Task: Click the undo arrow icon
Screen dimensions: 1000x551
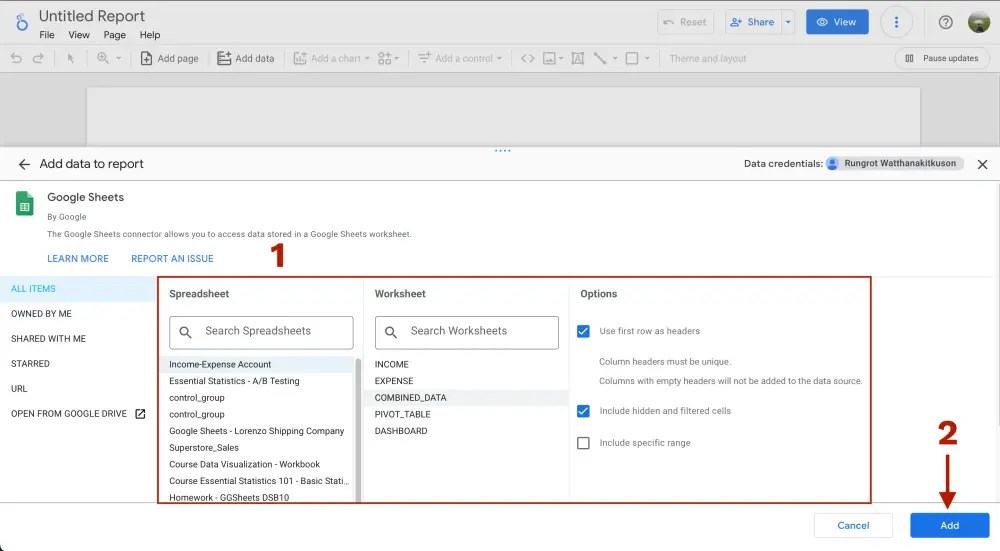Action: (x=16, y=59)
